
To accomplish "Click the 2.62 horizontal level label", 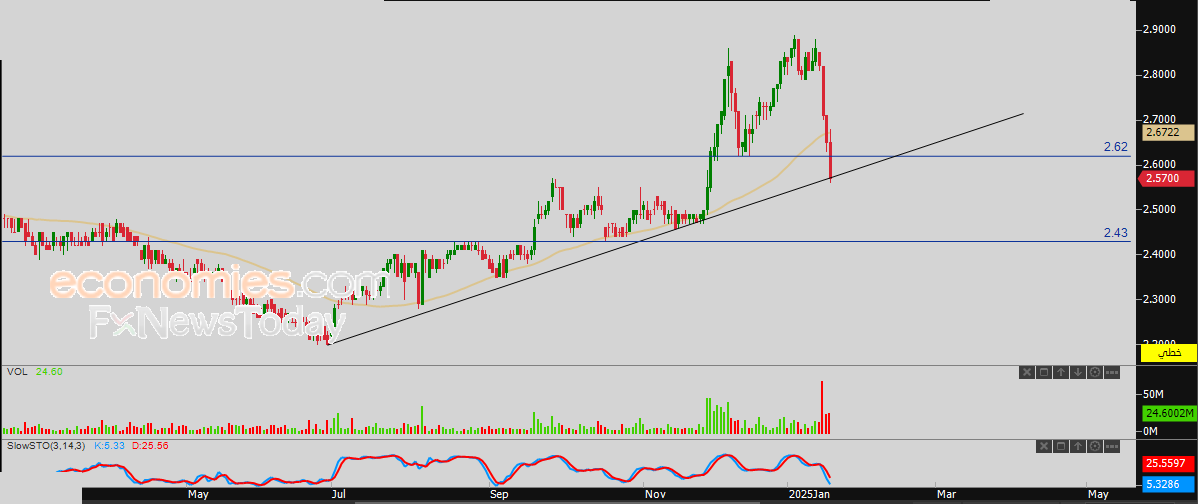I will 1115,147.
